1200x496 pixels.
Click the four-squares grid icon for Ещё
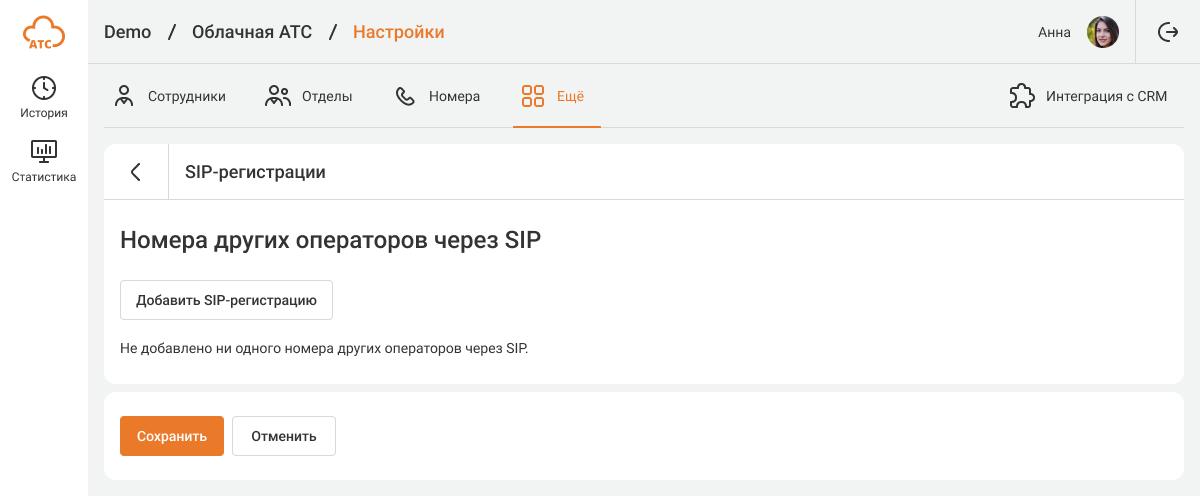(533, 97)
